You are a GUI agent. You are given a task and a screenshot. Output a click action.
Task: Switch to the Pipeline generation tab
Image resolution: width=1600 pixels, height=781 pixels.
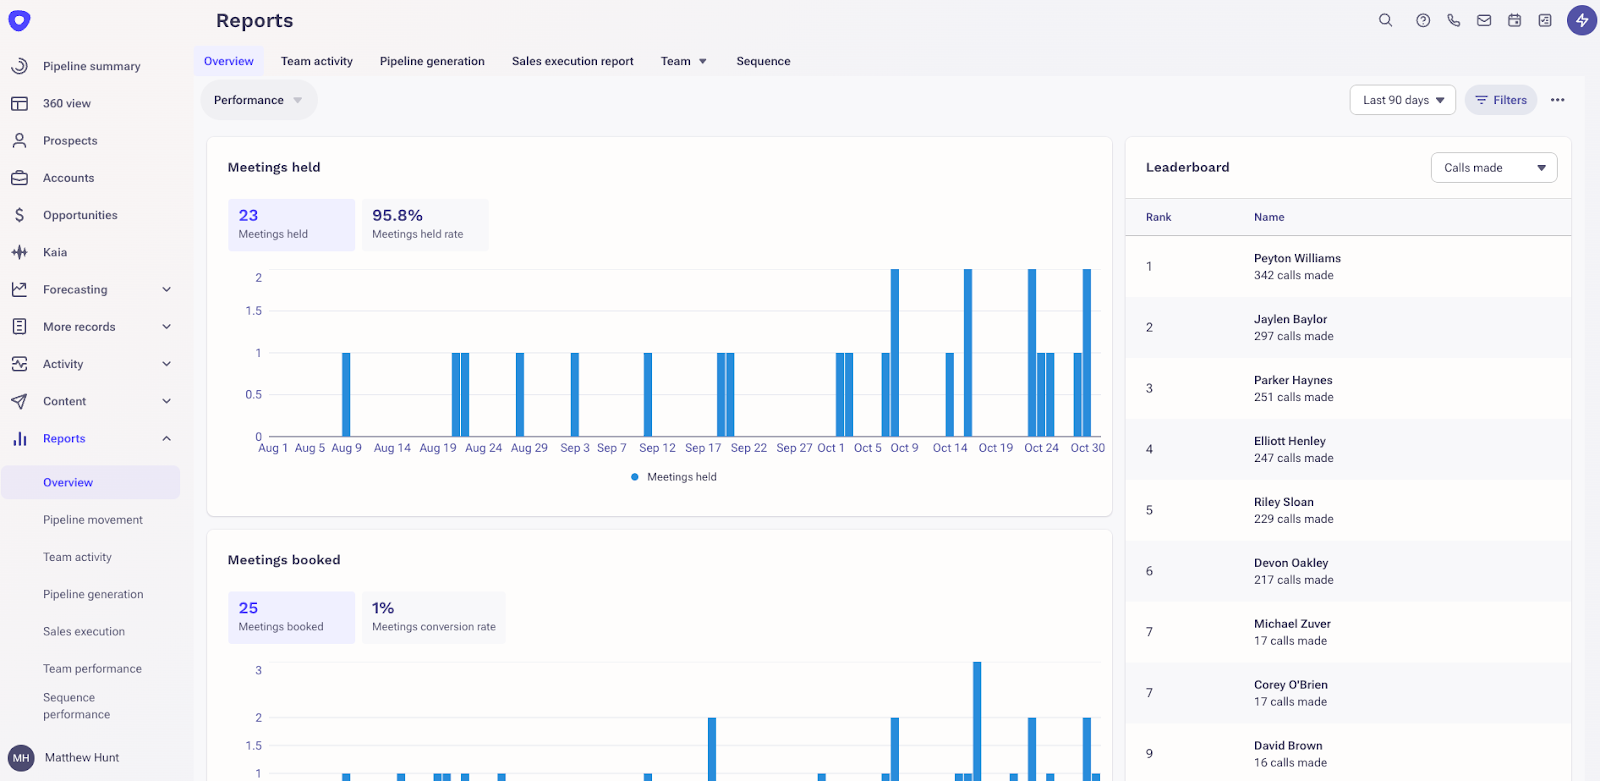click(432, 61)
